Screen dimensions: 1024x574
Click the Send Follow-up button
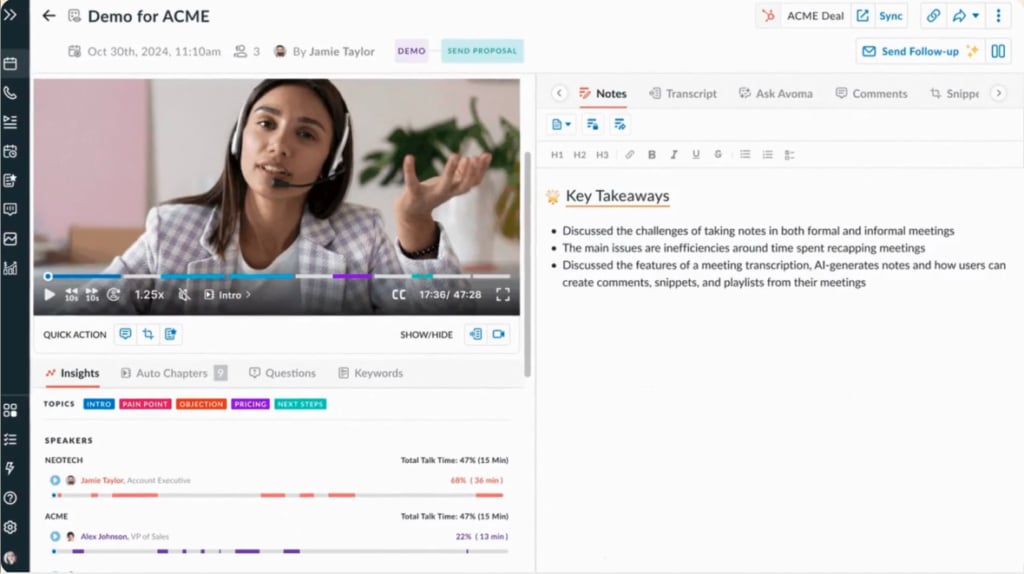[x=920, y=51]
